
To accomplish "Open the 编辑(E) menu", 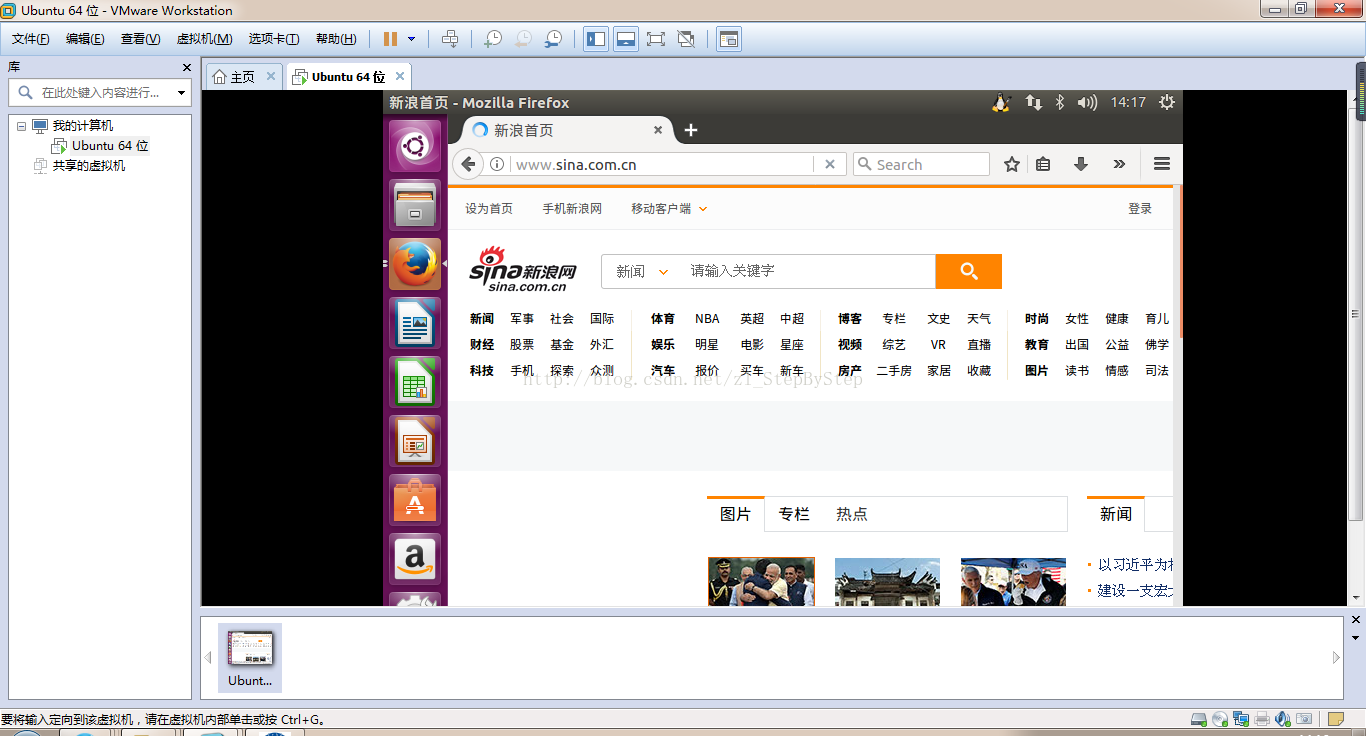I will click(85, 39).
